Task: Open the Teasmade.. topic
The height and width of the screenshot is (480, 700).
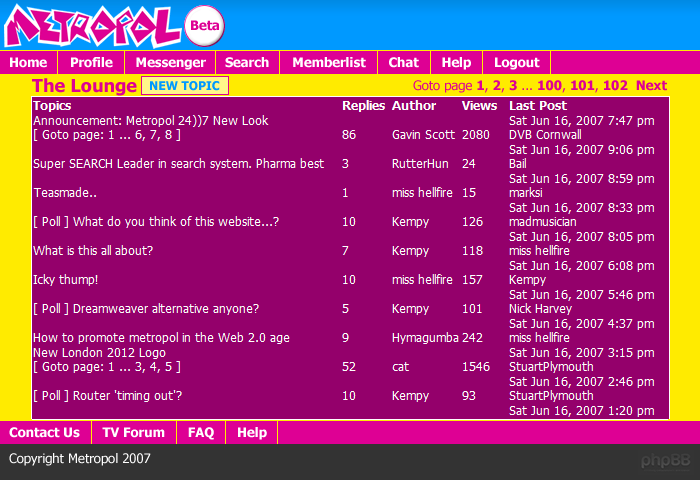Action: (x=65, y=193)
